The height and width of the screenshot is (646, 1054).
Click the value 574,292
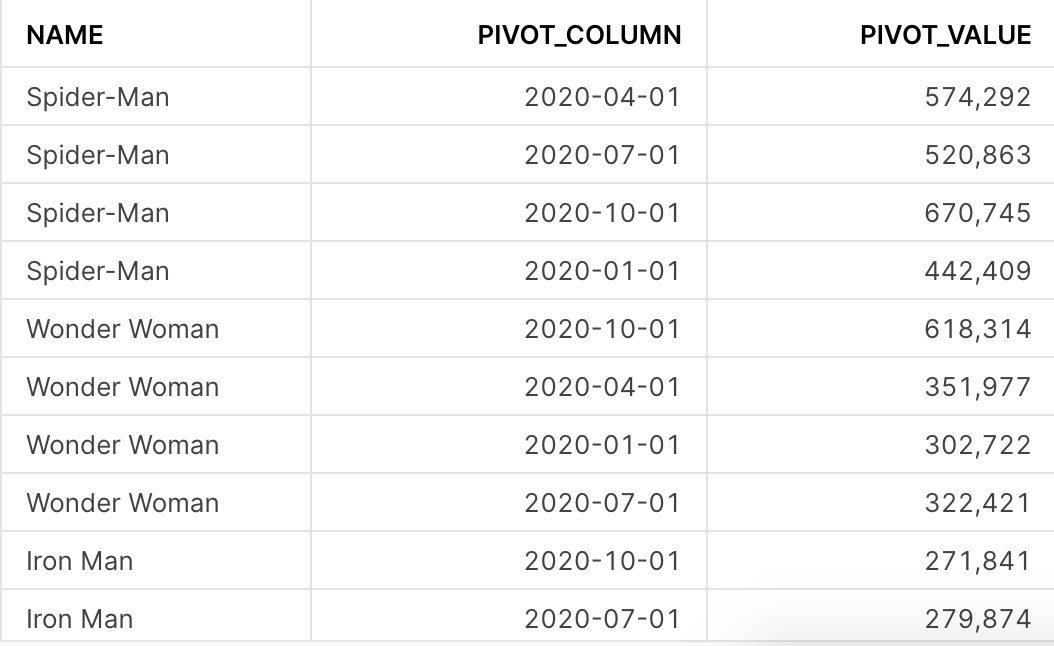(x=977, y=97)
